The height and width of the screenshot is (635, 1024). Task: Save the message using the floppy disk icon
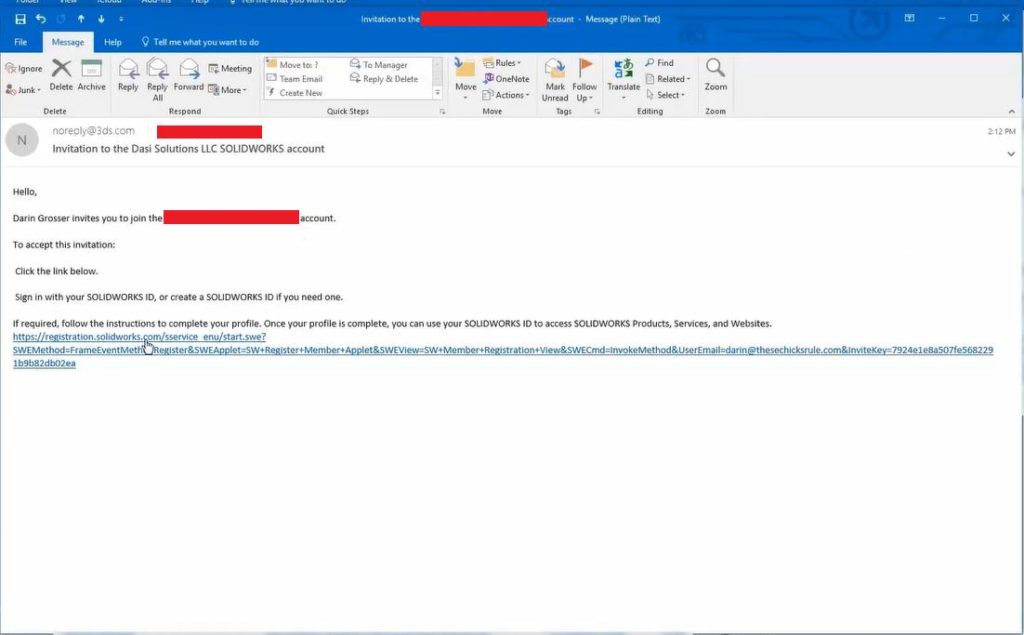point(20,19)
